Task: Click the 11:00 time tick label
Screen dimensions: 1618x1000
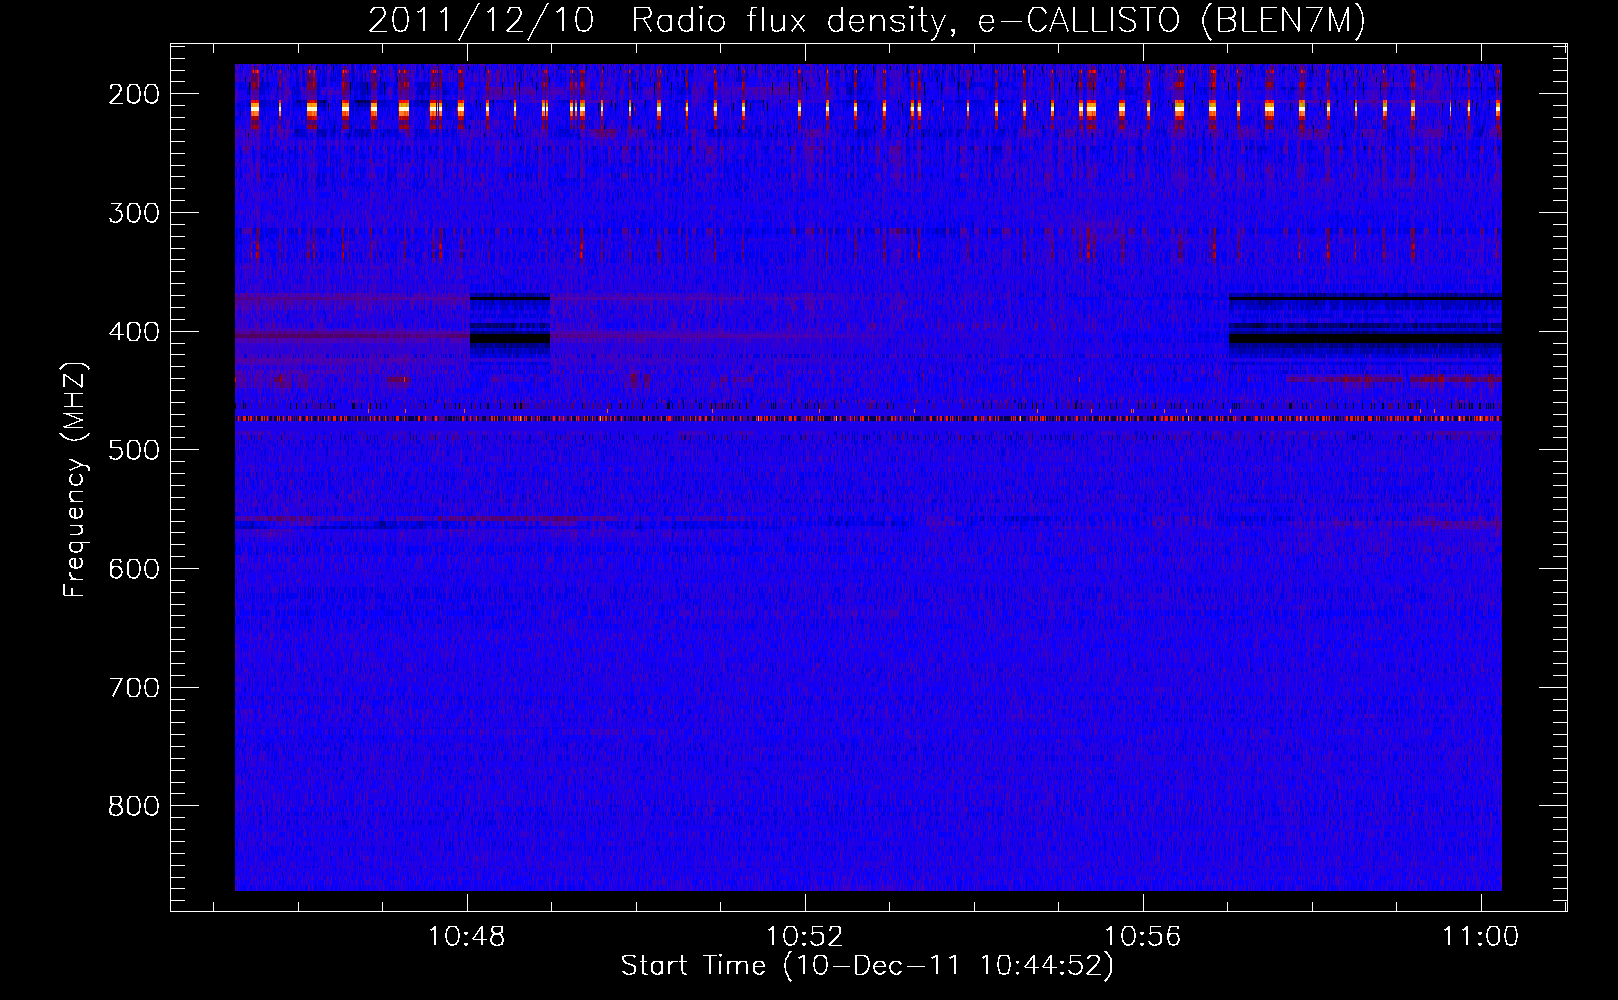Action: point(1480,937)
